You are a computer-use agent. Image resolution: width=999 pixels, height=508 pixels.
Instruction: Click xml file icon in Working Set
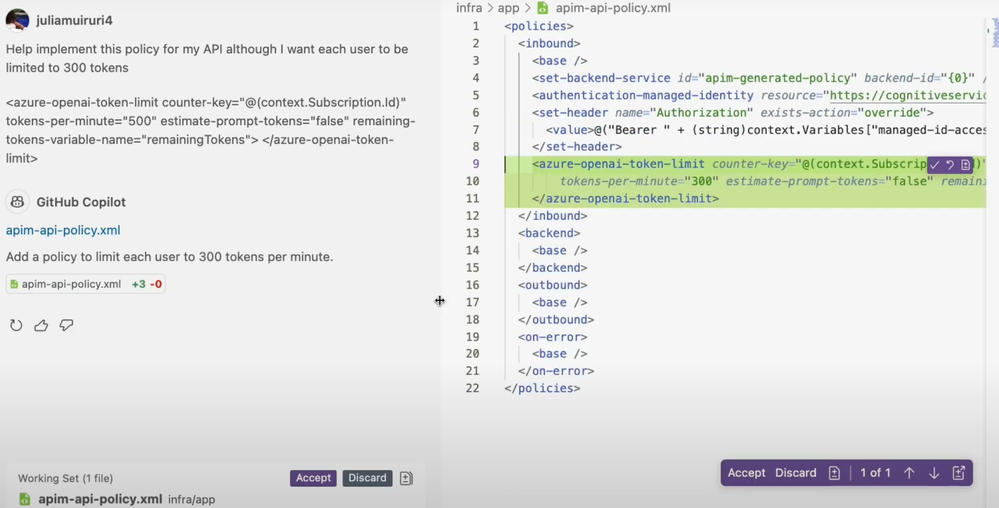[24, 499]
